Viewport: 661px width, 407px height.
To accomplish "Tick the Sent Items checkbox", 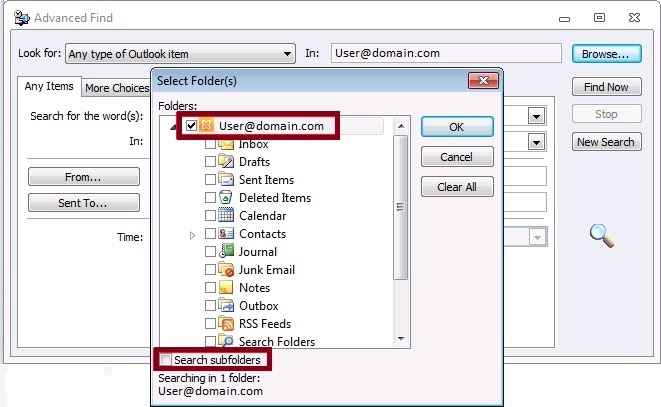I will pos(210,180).
